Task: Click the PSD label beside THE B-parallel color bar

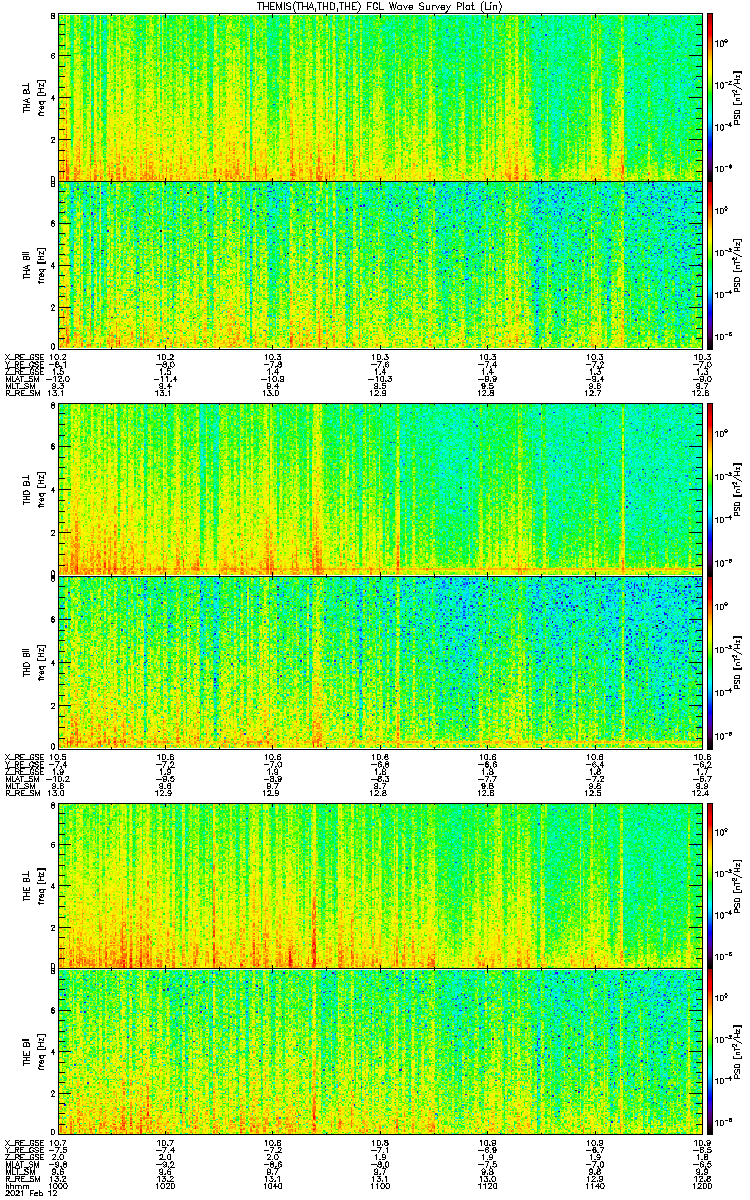Action: coord(736,1053)
